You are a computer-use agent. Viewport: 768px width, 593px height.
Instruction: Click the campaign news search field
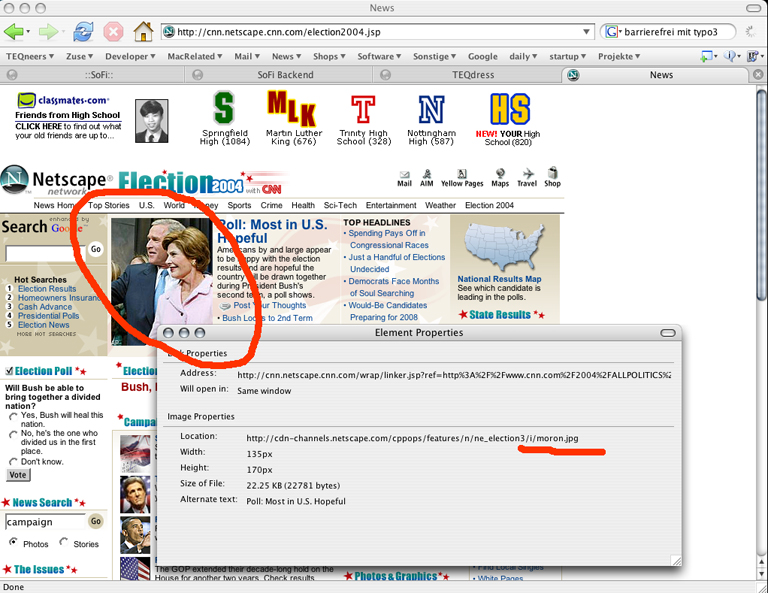coord(45,522)
